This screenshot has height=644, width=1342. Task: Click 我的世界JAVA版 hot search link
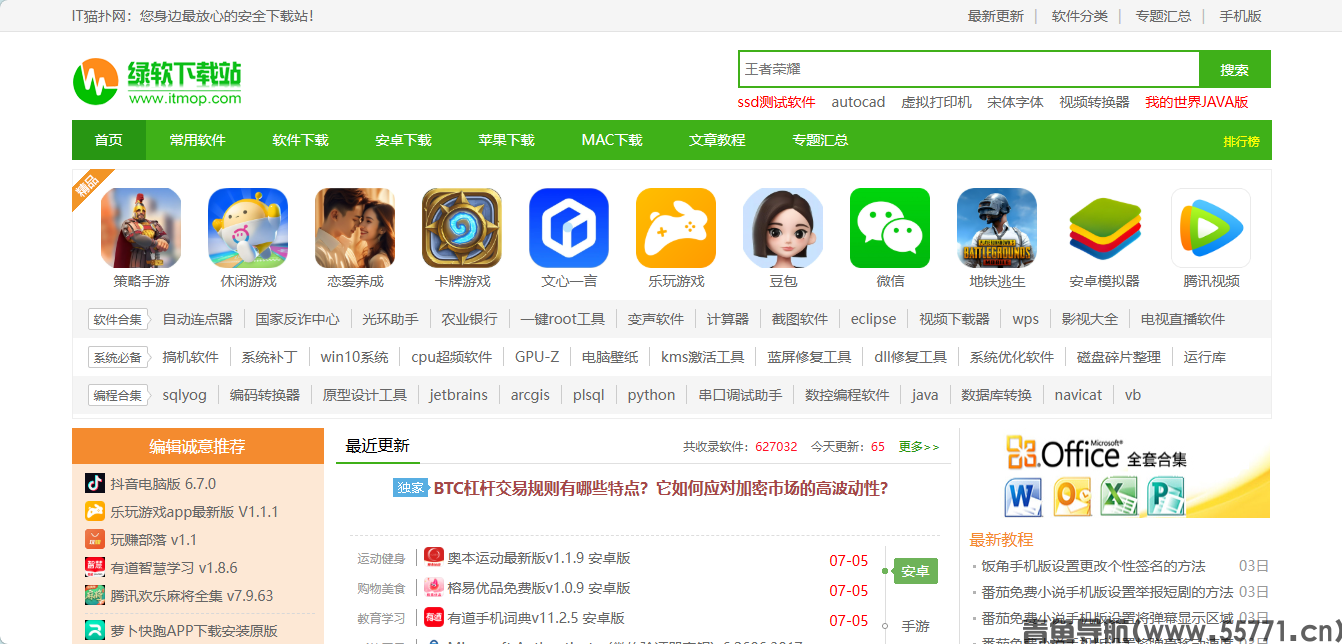[1197, 102]
